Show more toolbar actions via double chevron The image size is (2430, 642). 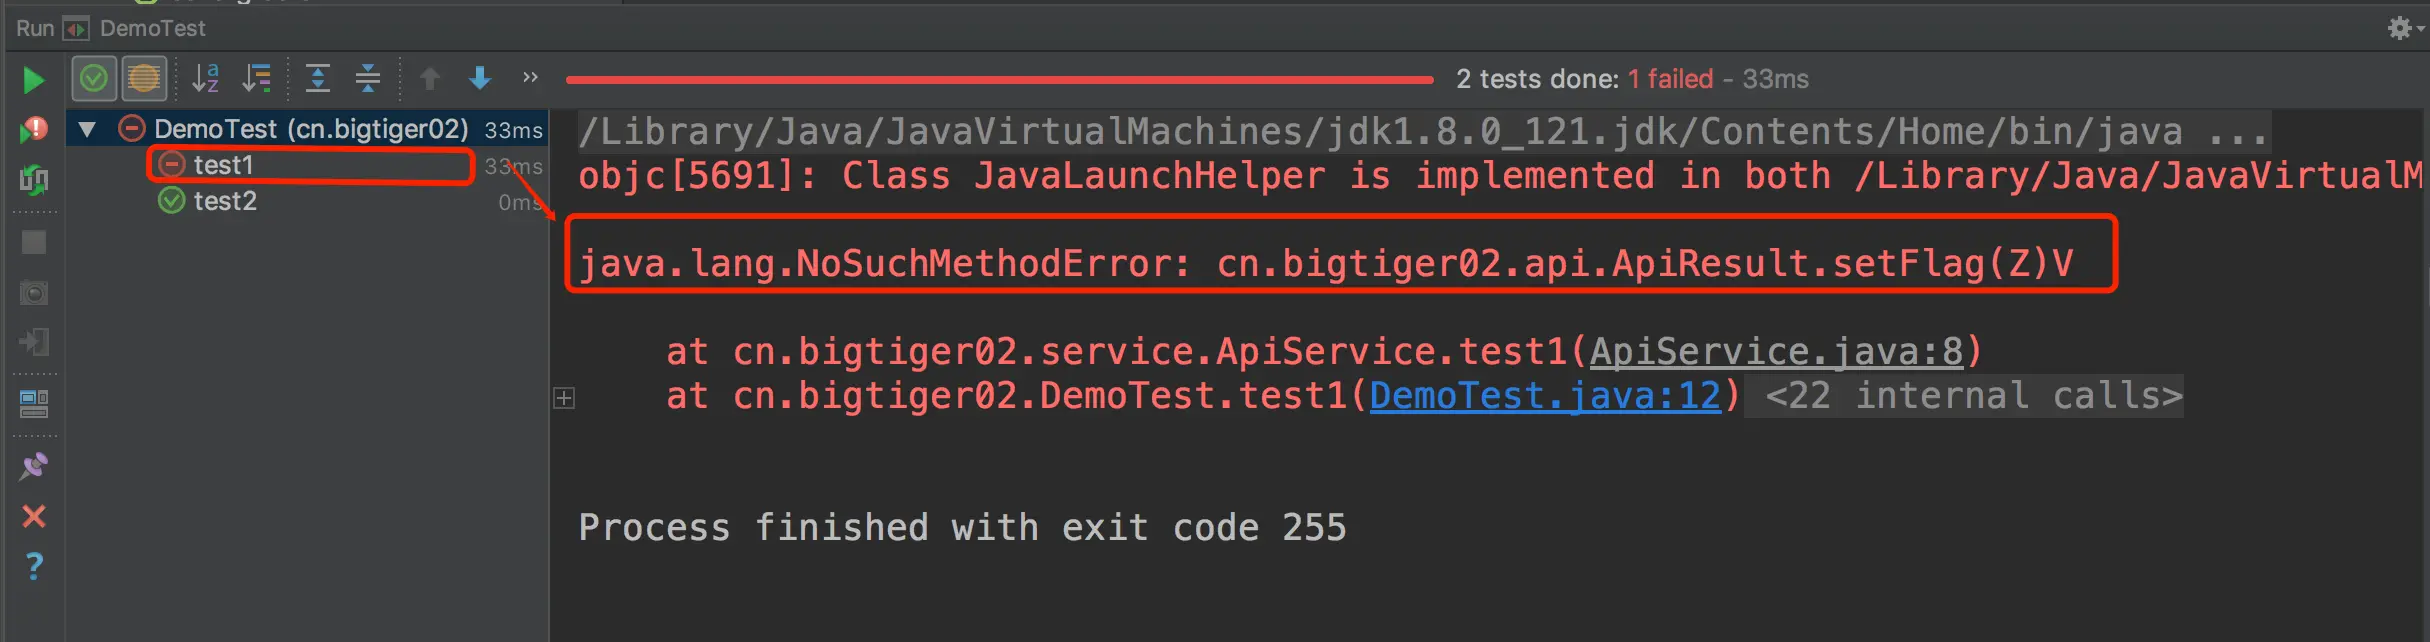click(530, 78)
